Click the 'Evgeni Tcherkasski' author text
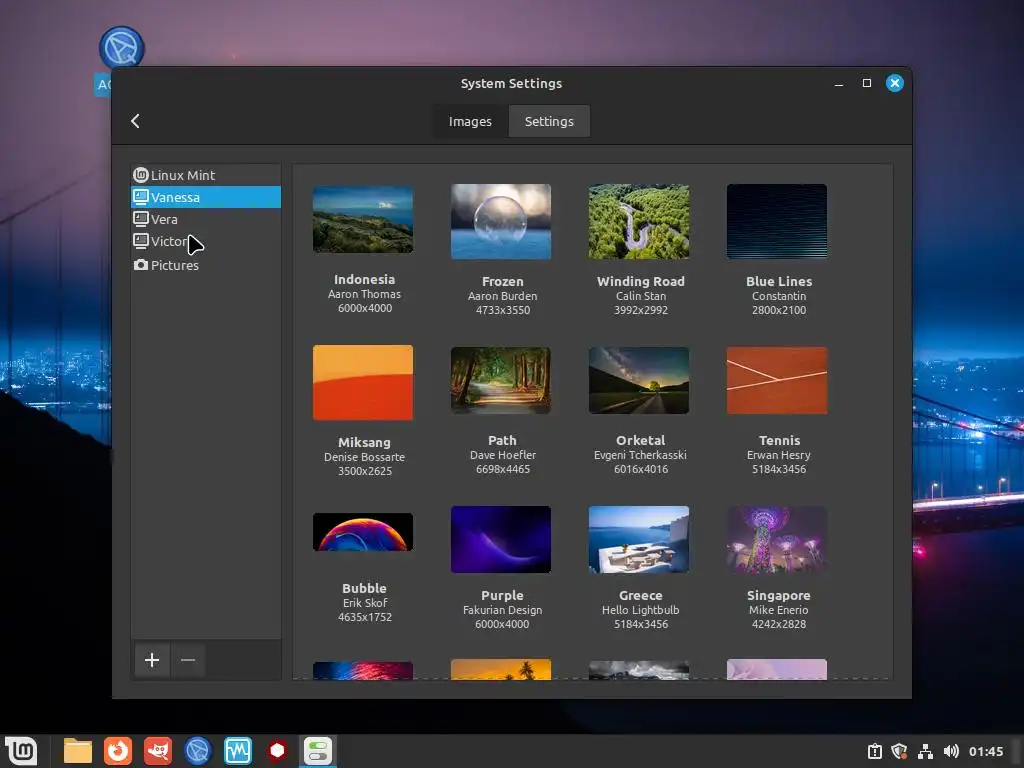Image resolution: width=1024 pixels, height=768 pixels. (640, 455)
